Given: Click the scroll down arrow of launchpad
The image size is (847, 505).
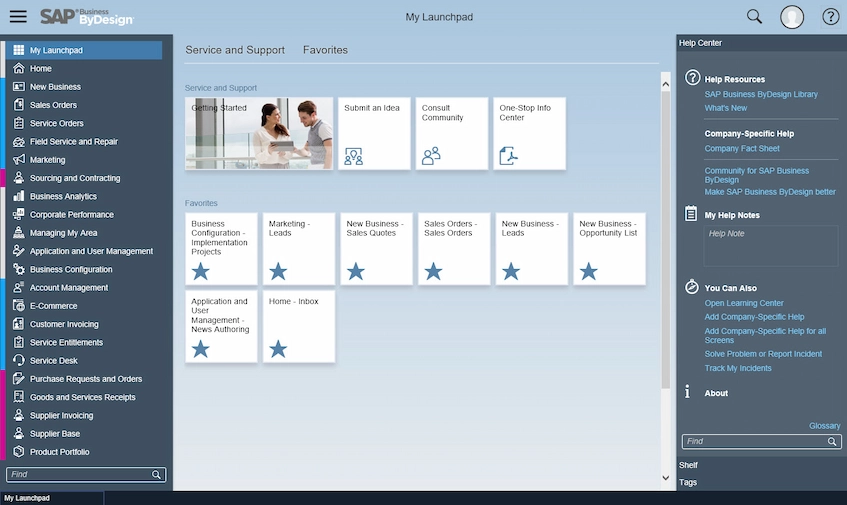Looking at the screenshot, I should point(666,478).
